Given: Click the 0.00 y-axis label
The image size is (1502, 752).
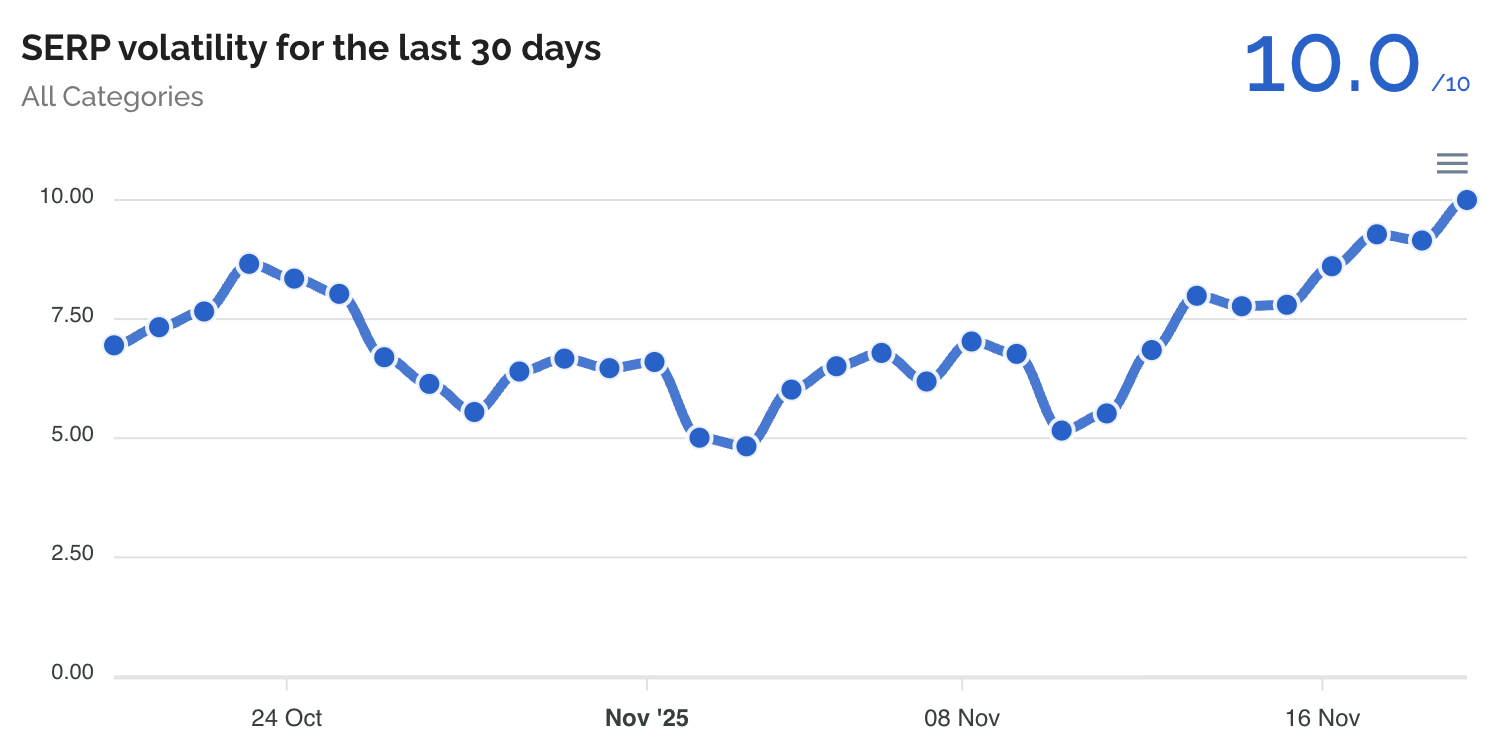Looking at the screenshot, I should [72, 674].
